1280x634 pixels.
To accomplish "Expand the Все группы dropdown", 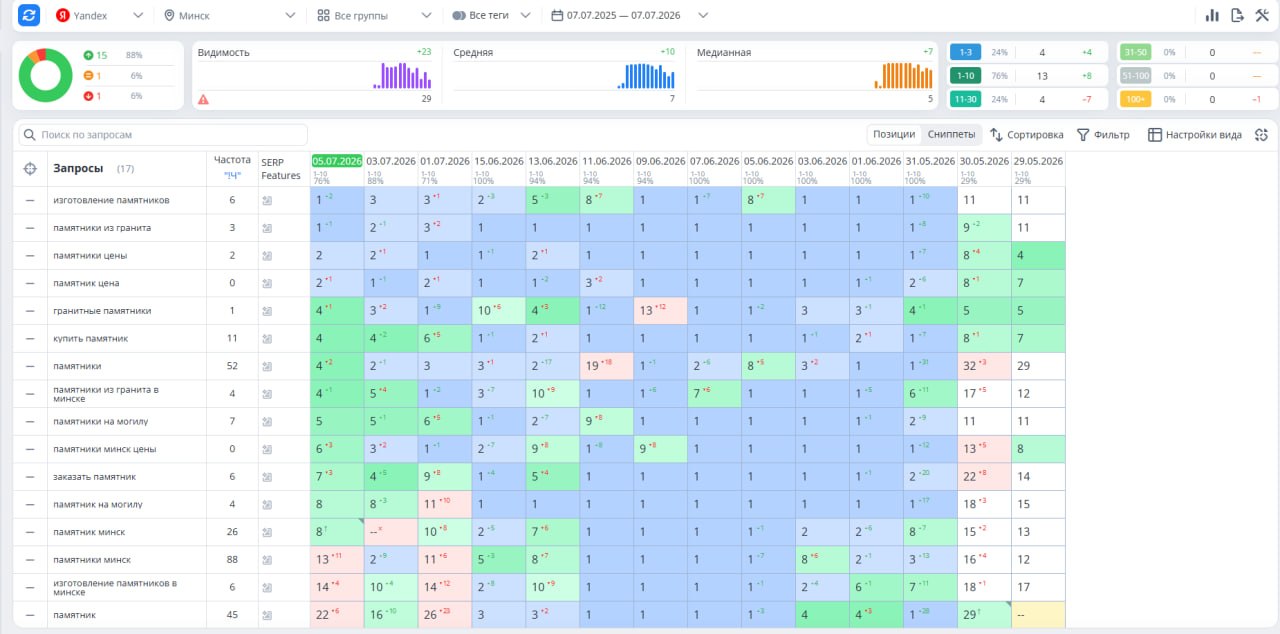I will pos(374,16).
